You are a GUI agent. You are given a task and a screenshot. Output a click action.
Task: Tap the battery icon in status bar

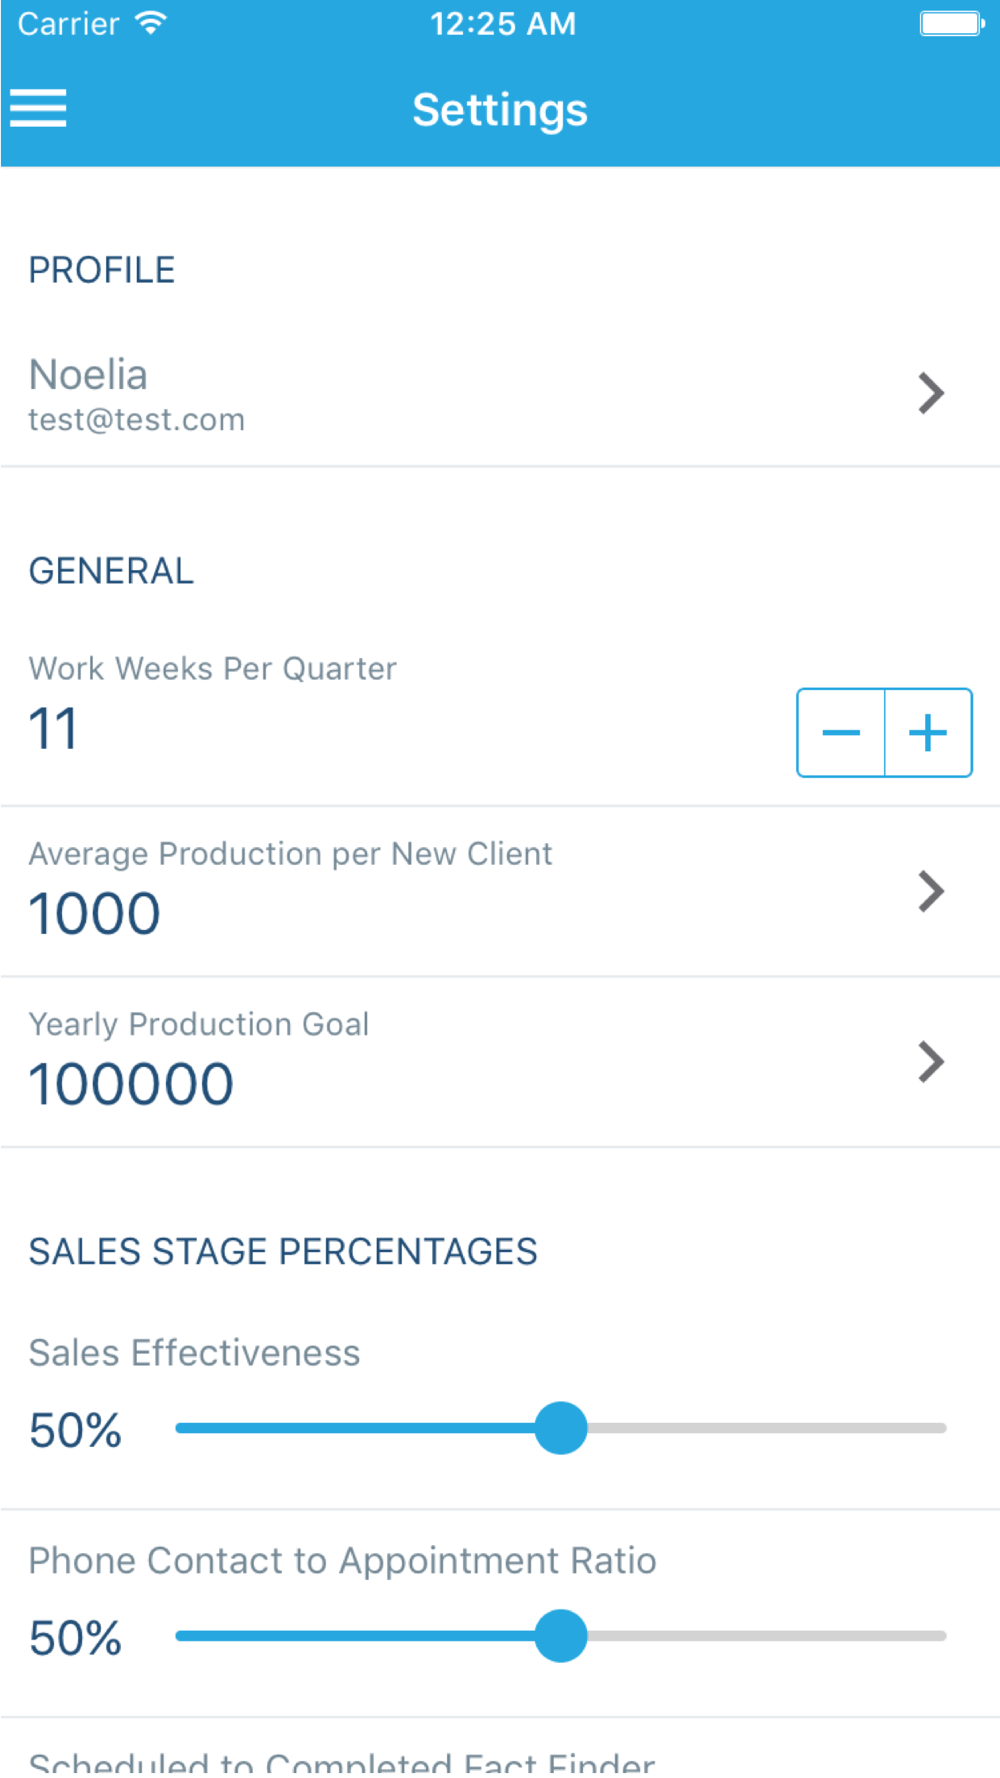(x=951, y=23)
